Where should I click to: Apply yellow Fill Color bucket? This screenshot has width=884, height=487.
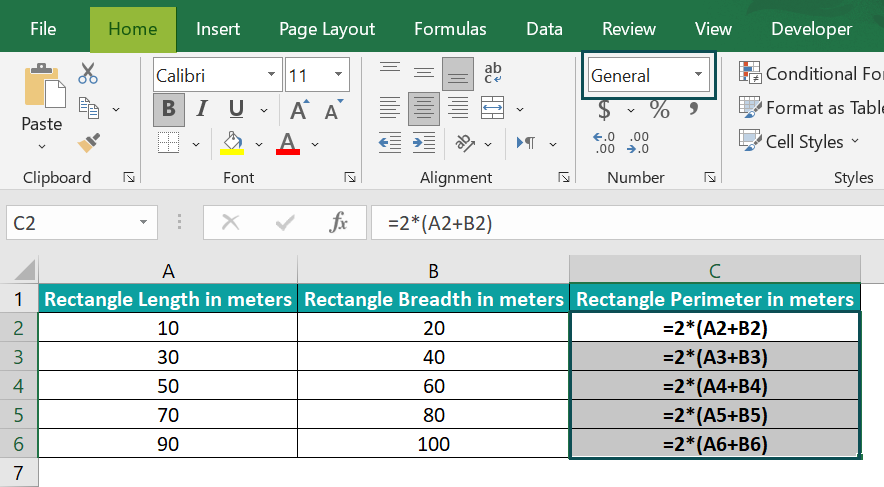[x=232, y=143]
